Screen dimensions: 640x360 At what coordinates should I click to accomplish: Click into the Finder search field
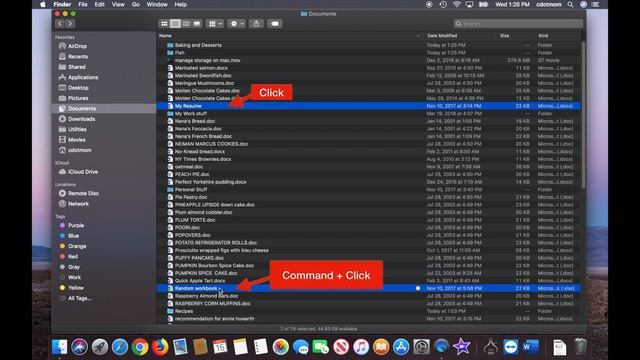518,24
